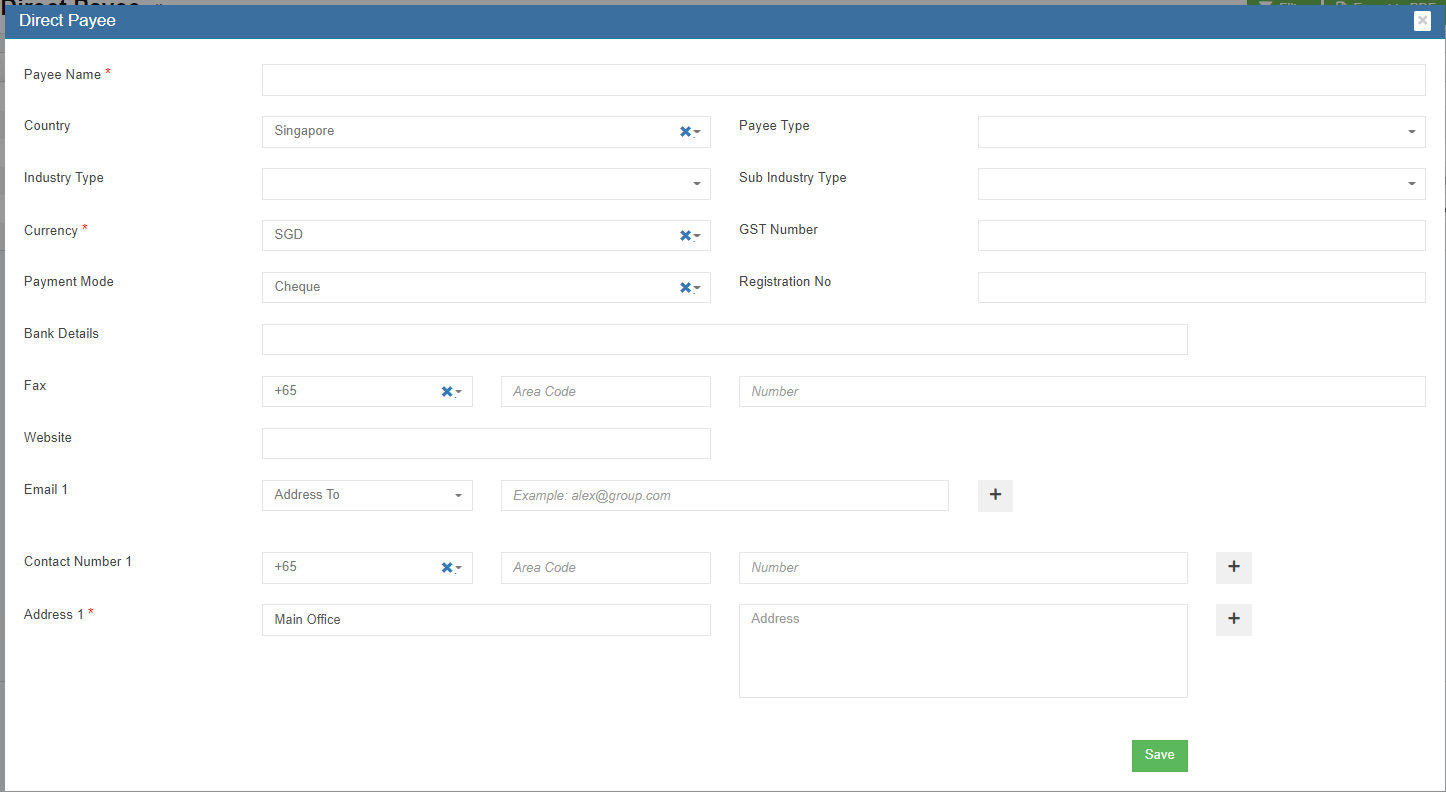Image resolution: width=1446 pixels, height=792 pixels.
Task: Add another email with plus icon
Action: [x=995, y=495]
